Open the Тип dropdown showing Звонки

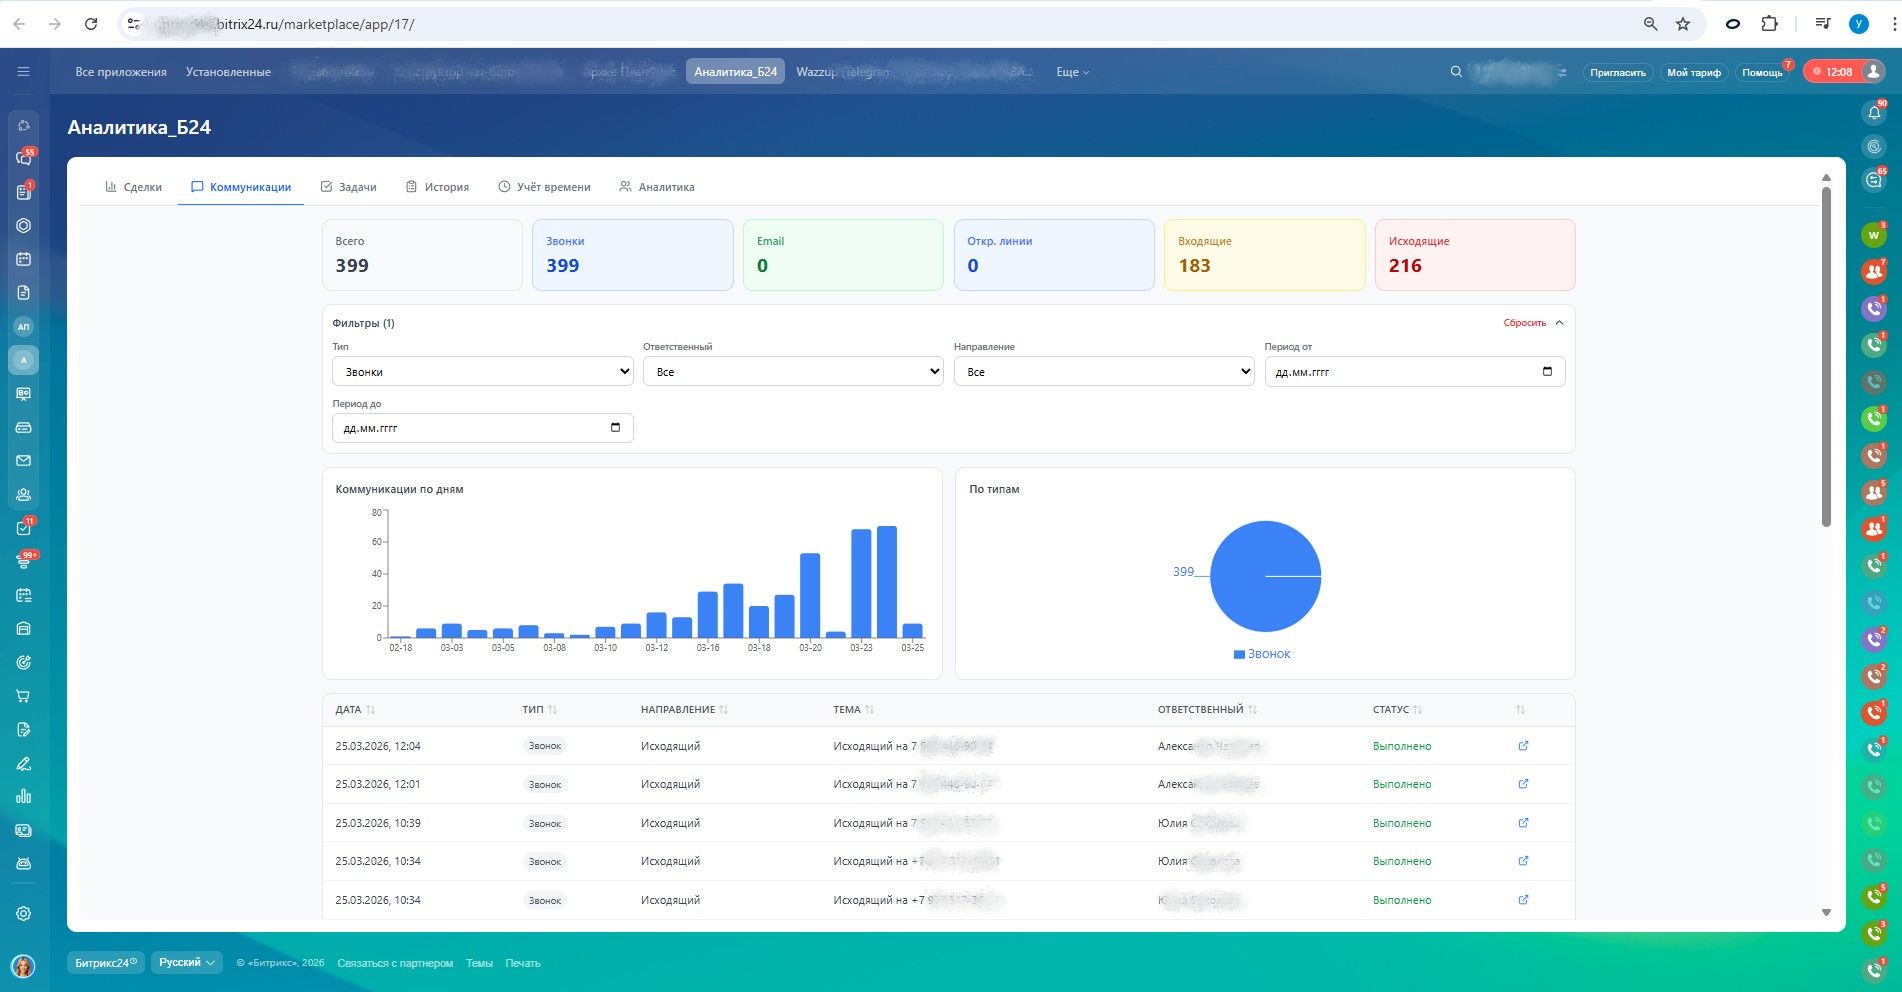click(482, 372)
